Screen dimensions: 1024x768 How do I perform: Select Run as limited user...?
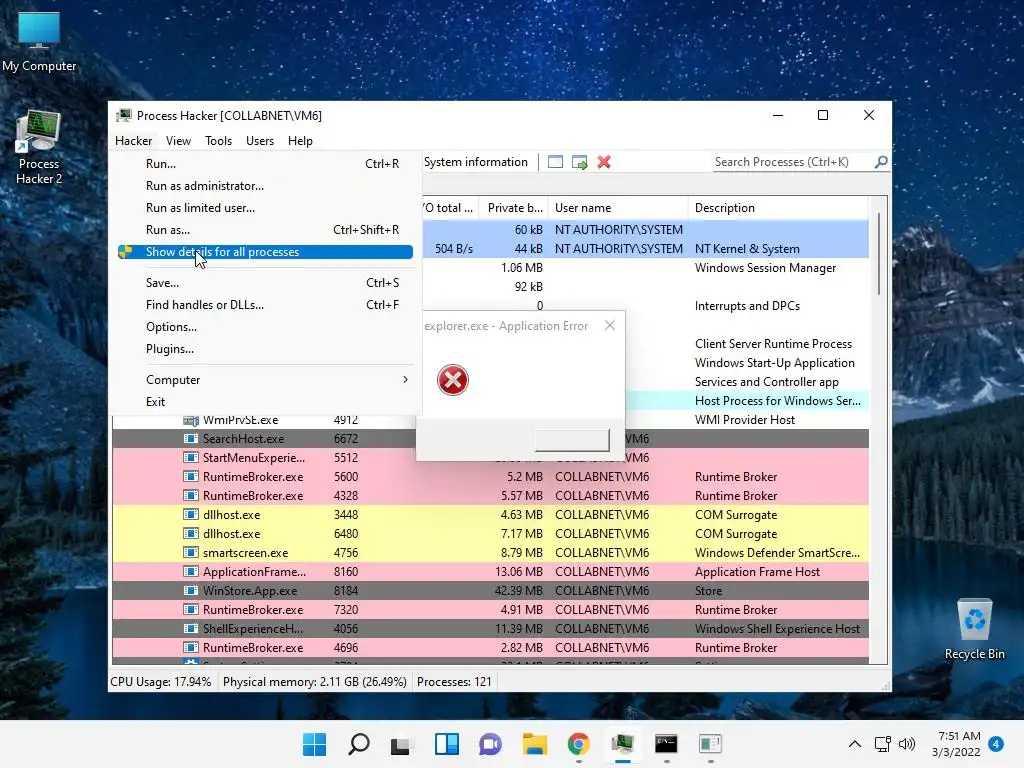coord(265,208)
